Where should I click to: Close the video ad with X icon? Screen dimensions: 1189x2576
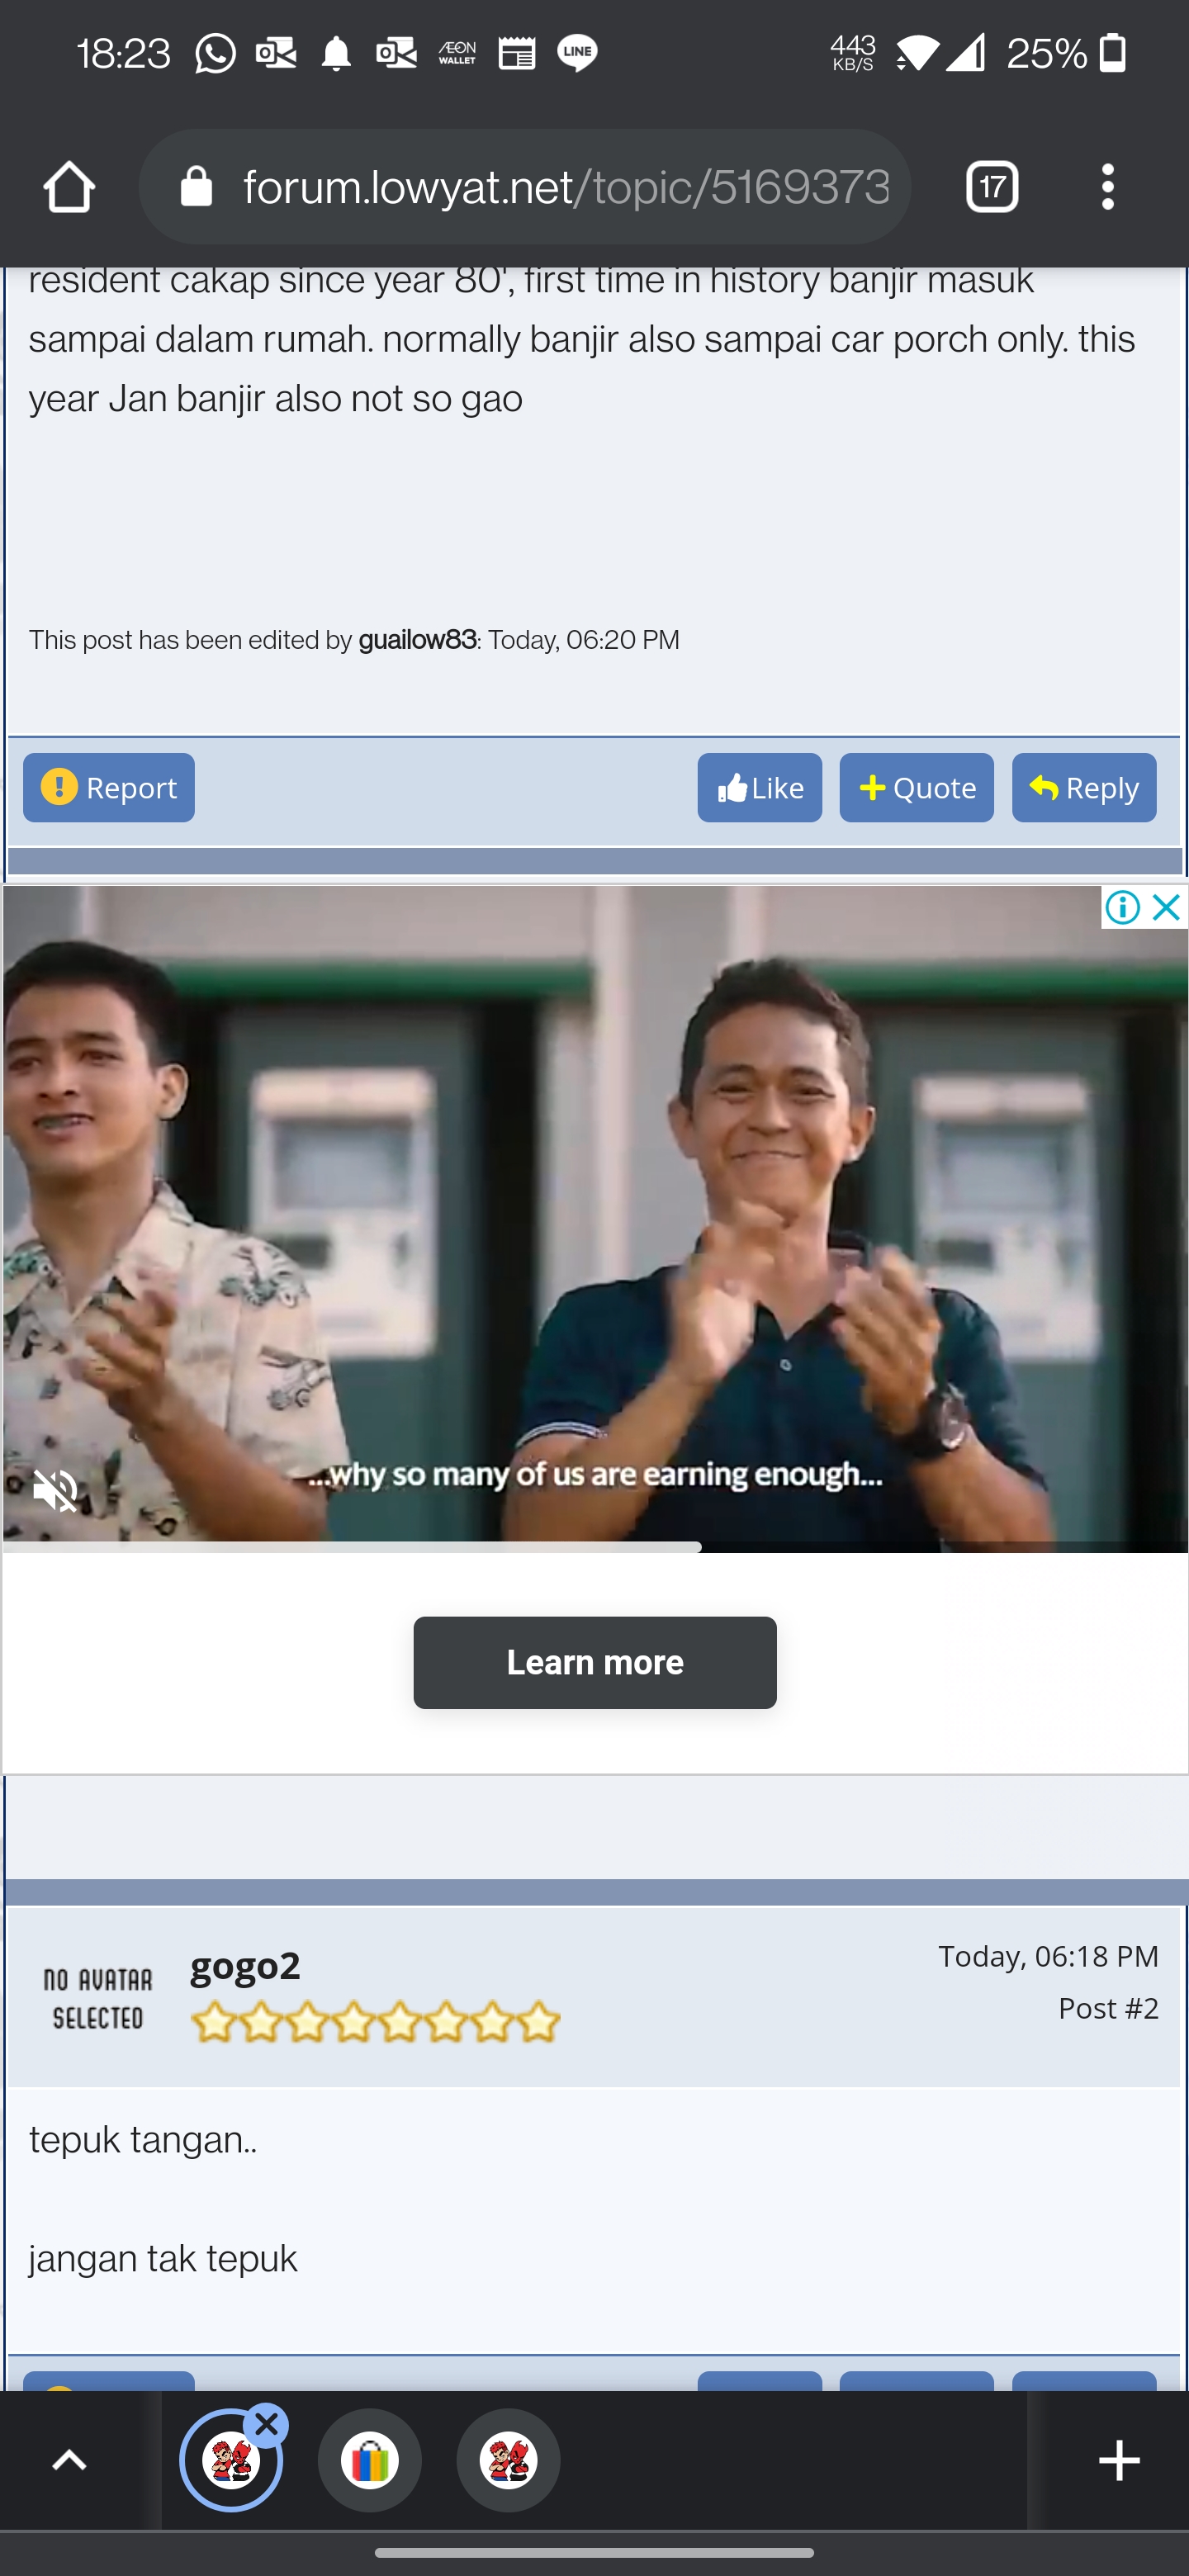(x=1166, y=907)
